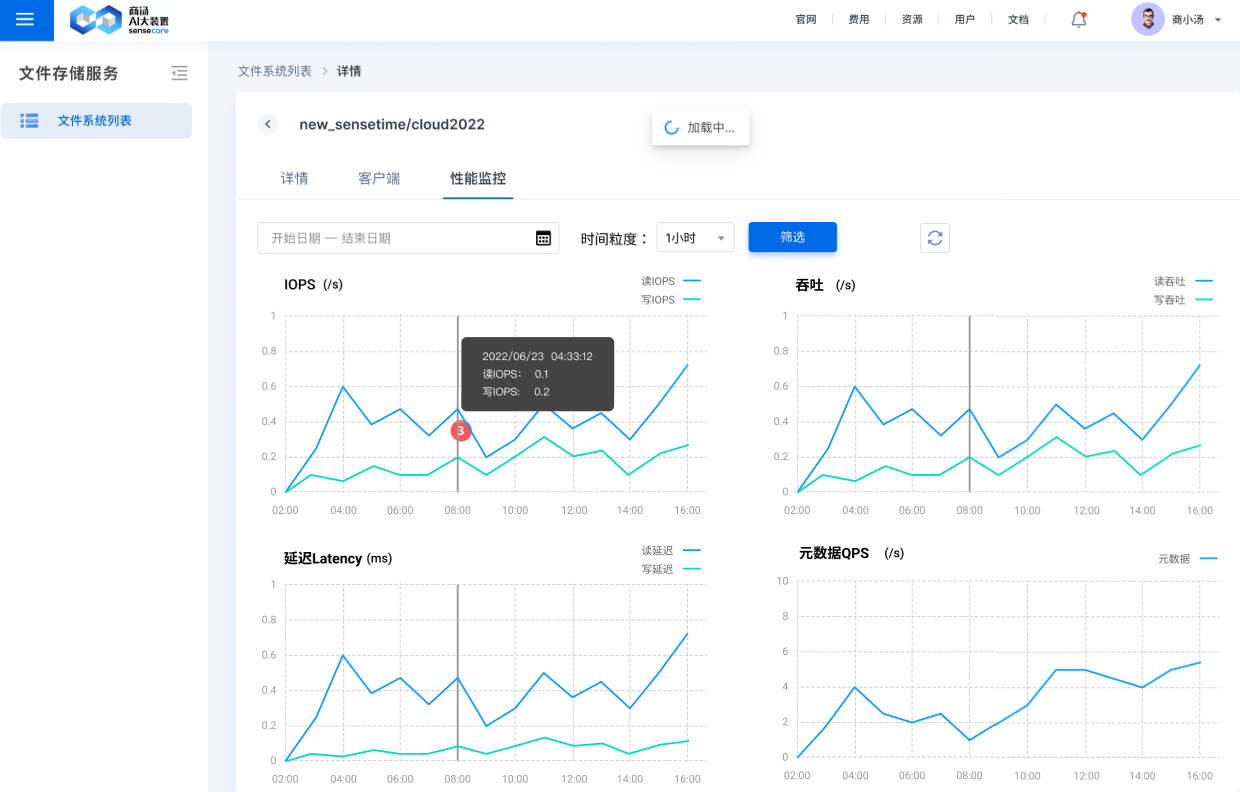This screenshot has width=1240, height=792.
Task: Open the calendar date picker icon
Action: [x=543, y=237]
